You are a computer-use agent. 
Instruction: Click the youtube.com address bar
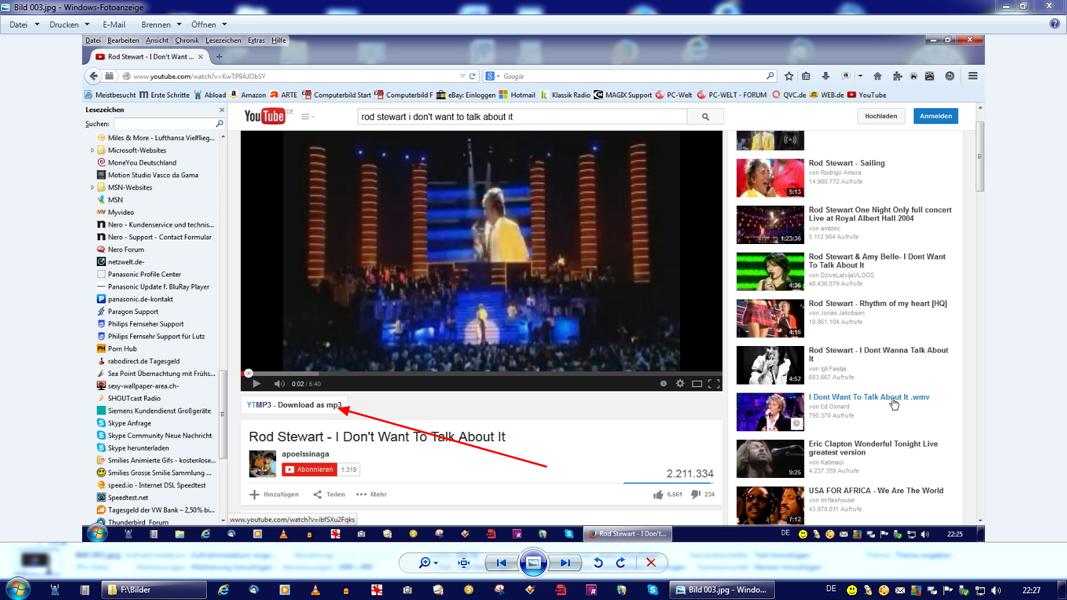tap(293, 76)
